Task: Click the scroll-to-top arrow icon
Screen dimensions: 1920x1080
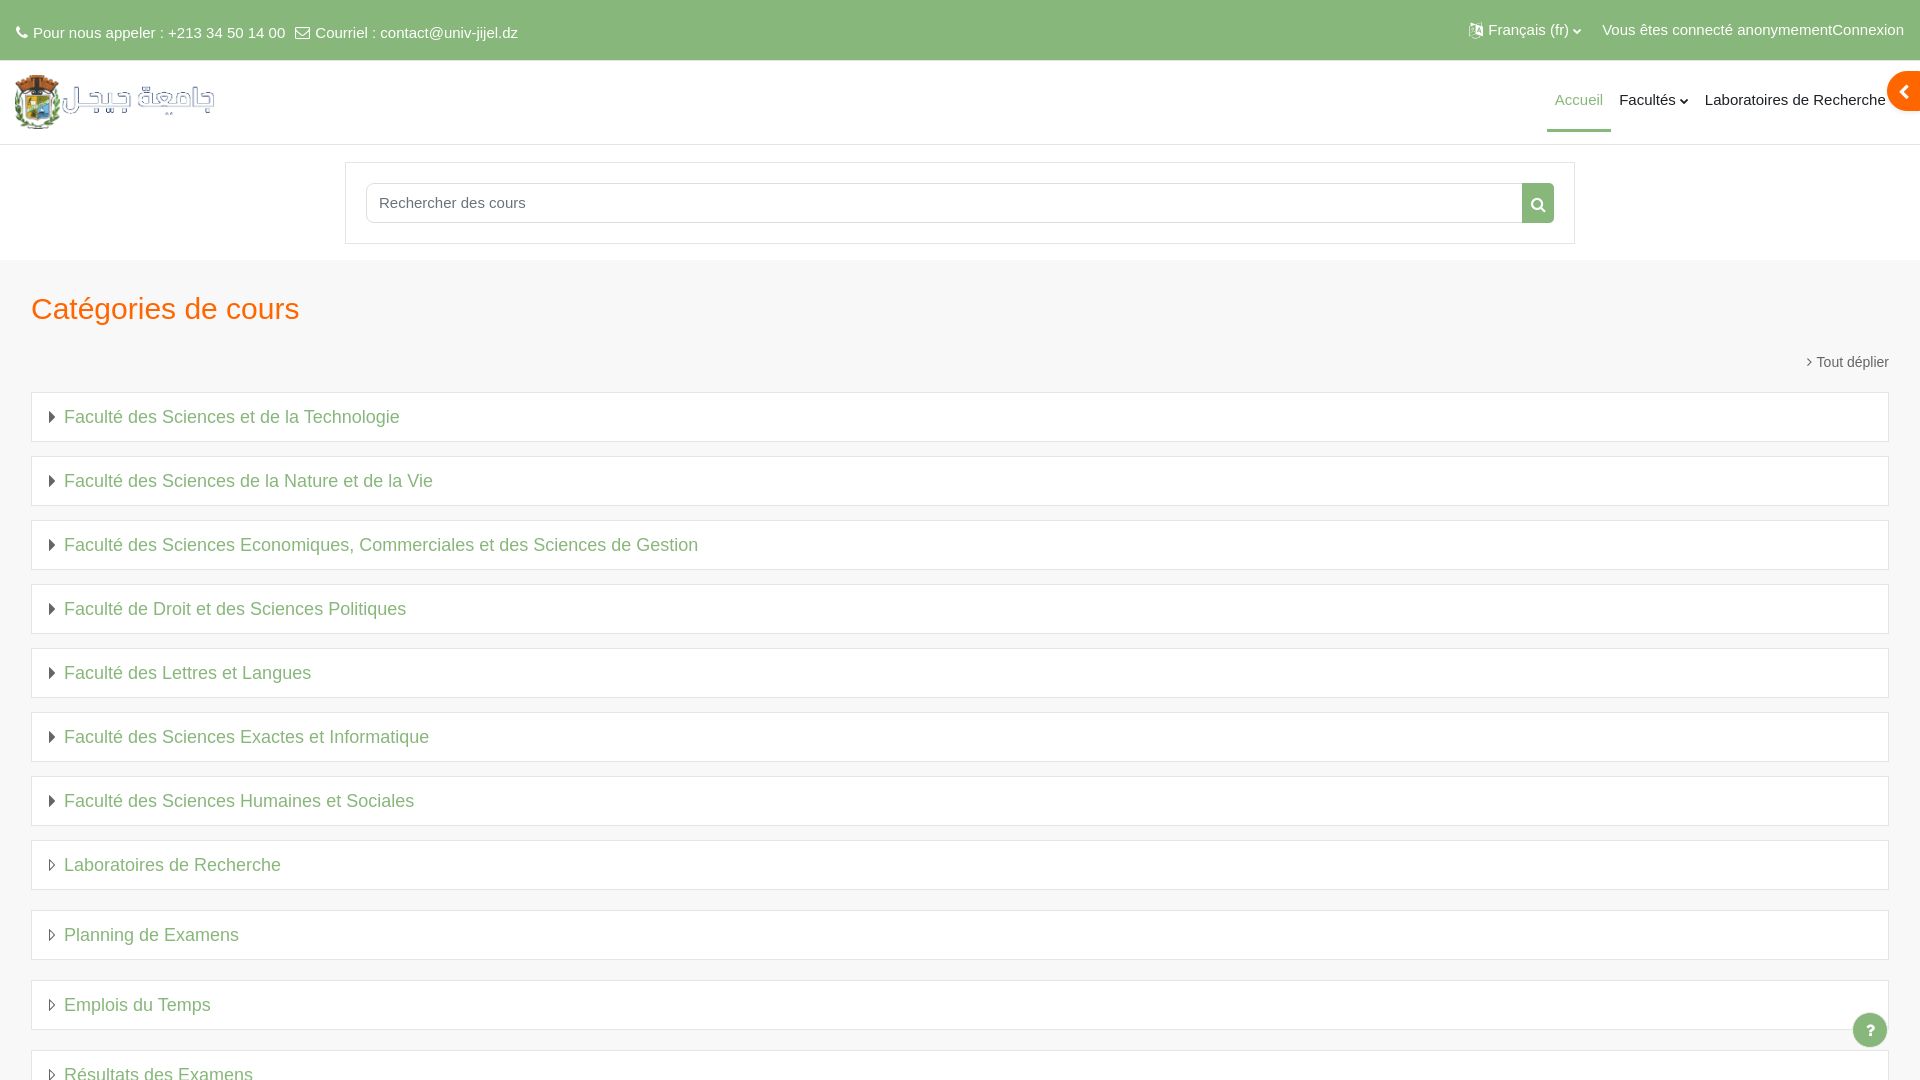Action: click(x=1905, y=91)
